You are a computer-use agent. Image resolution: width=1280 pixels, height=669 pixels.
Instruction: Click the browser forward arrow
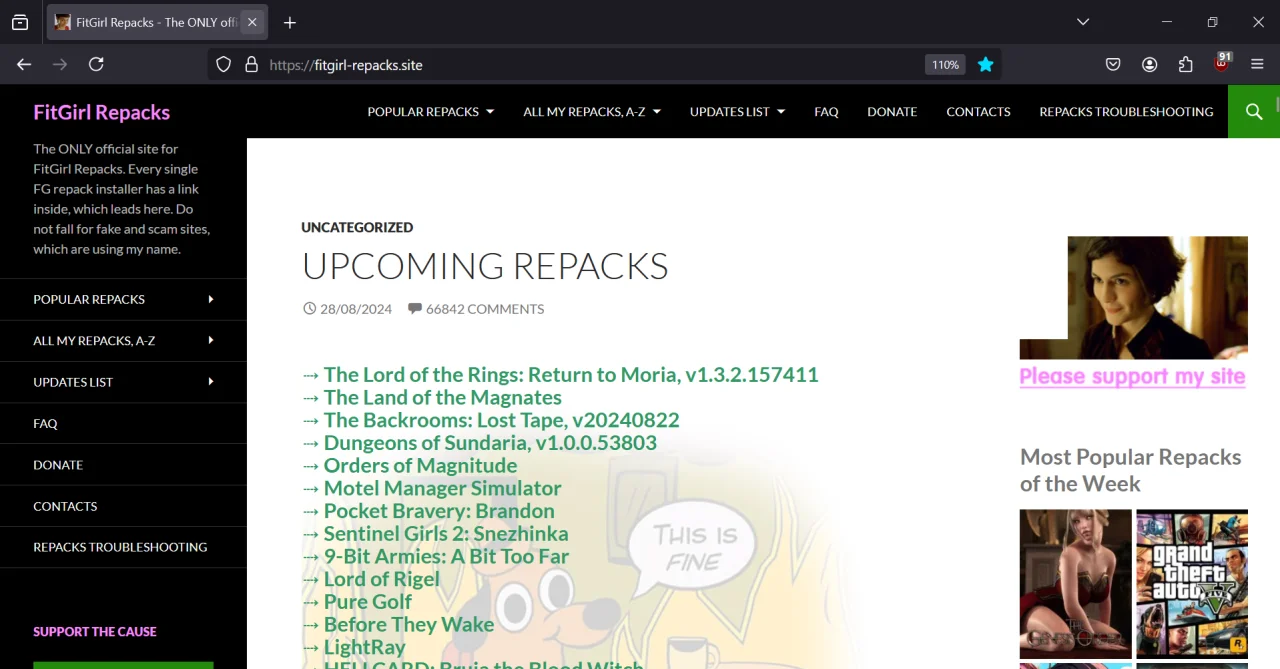[x=60, y=64]
